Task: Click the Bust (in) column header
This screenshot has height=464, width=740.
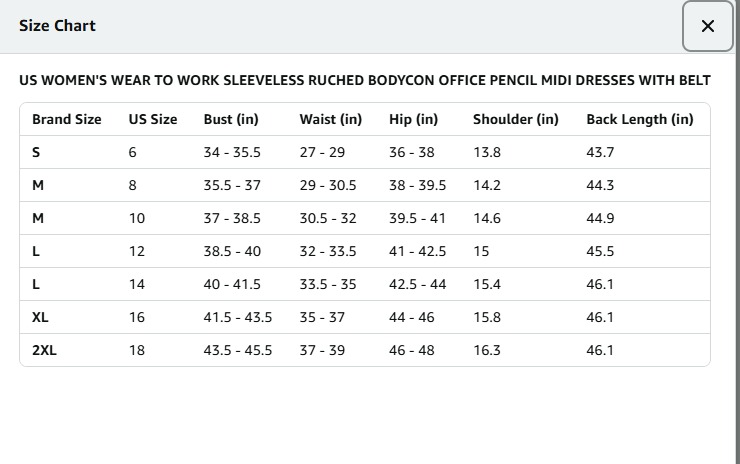Action: click(x=231, y=119)
